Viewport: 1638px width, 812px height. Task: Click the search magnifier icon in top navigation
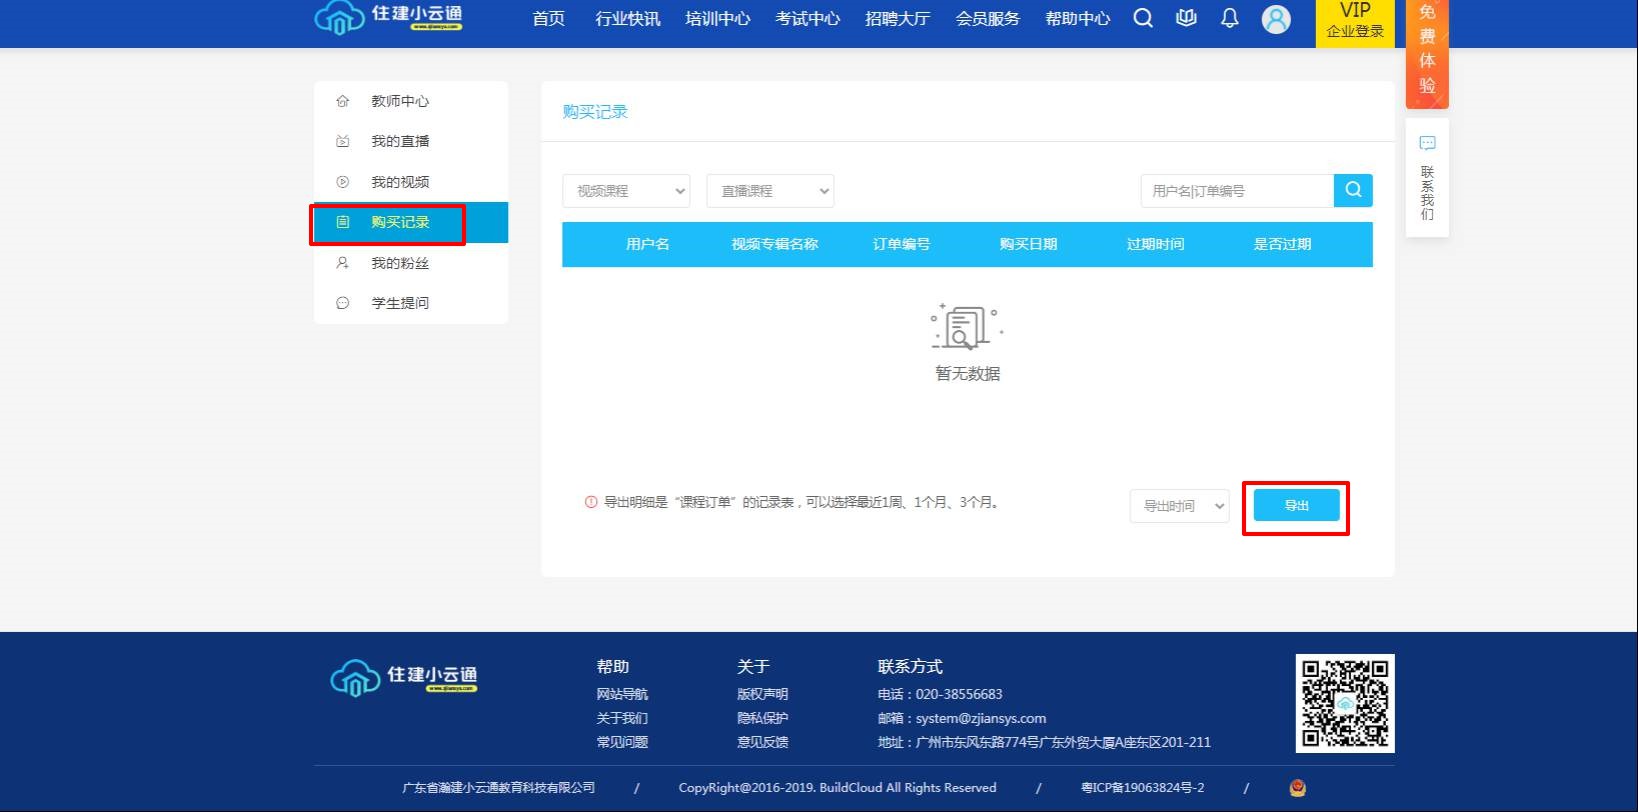[x=1143, y=18]
